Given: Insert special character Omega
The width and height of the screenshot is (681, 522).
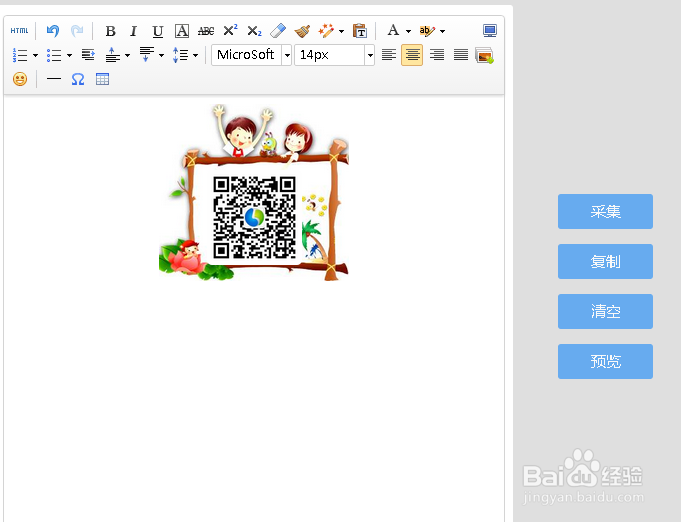Looking at the screenshot, I should [78, 79].
